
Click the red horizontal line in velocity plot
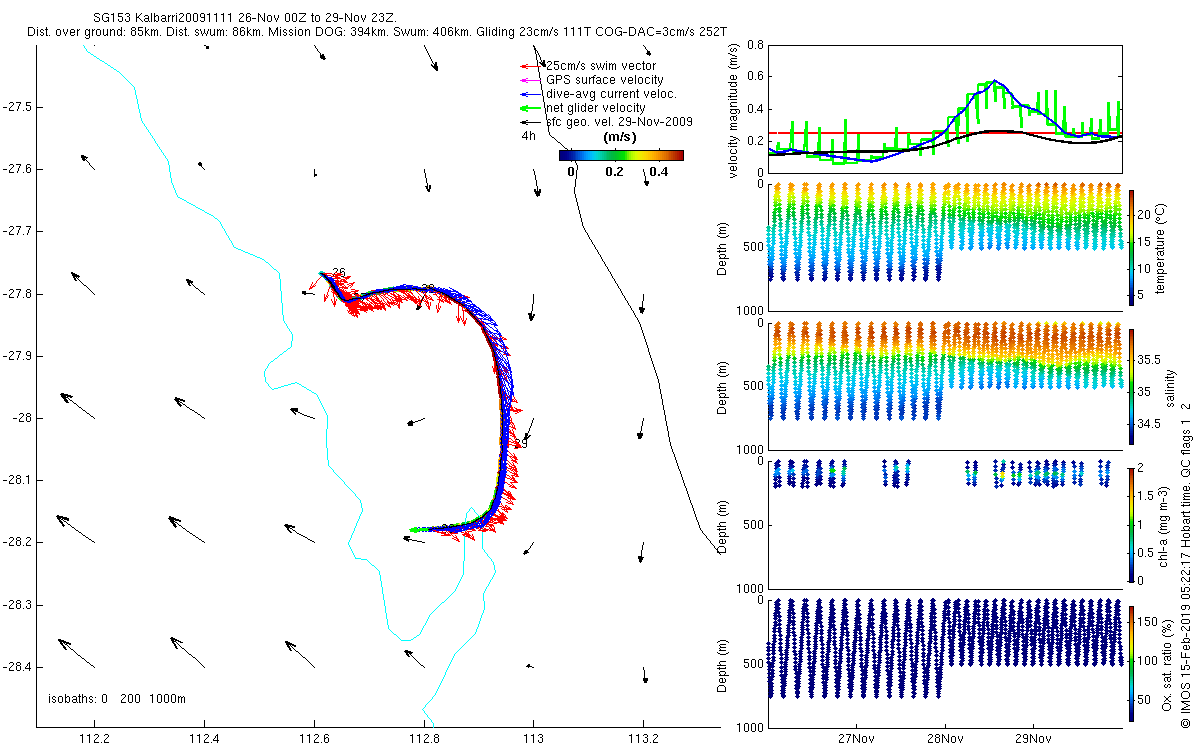[945, 132]
